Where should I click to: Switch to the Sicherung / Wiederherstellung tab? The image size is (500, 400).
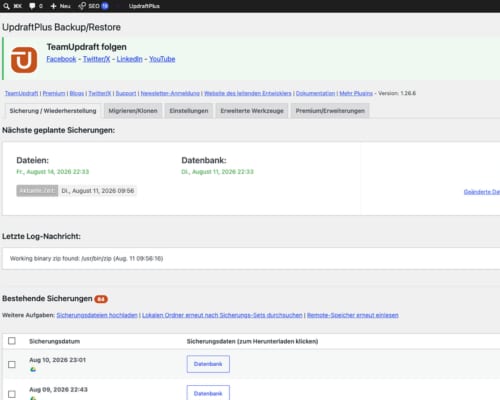[x=53, y=111]
